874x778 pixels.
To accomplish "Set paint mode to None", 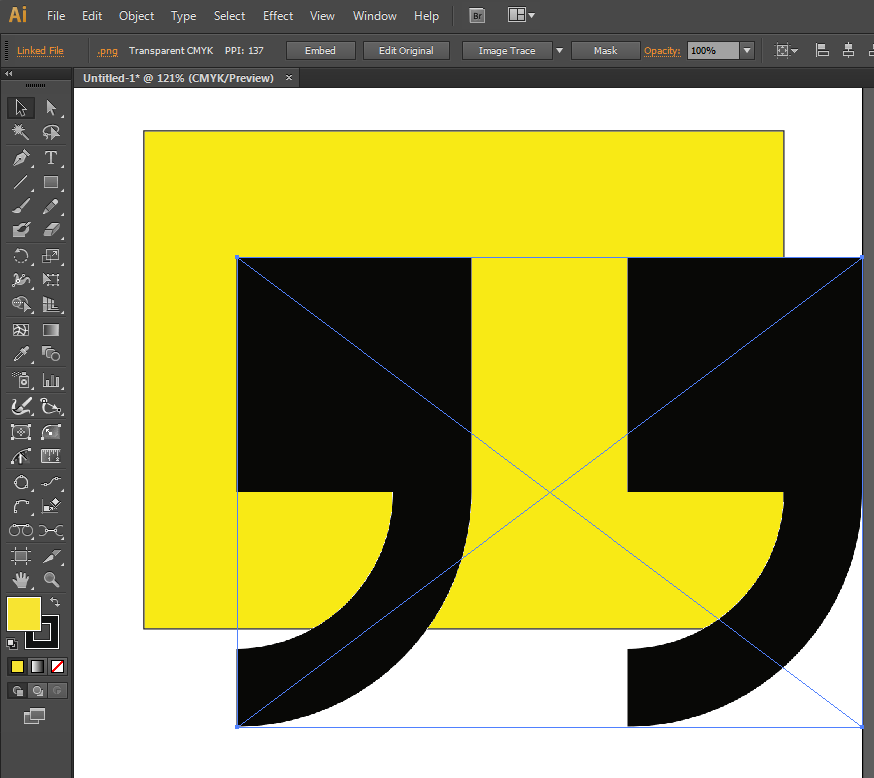I will [58, 666].
